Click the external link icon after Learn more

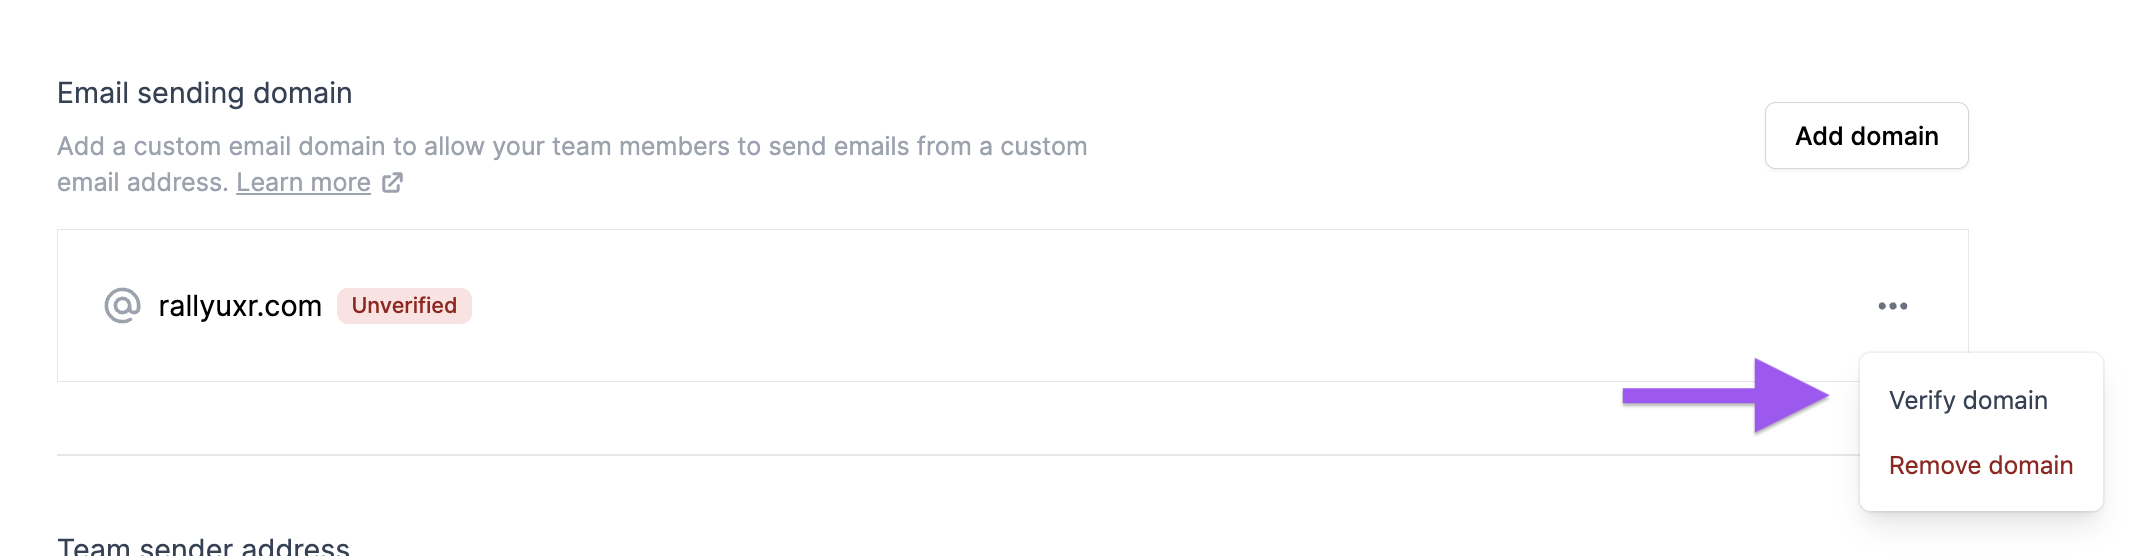coord(393,182)
